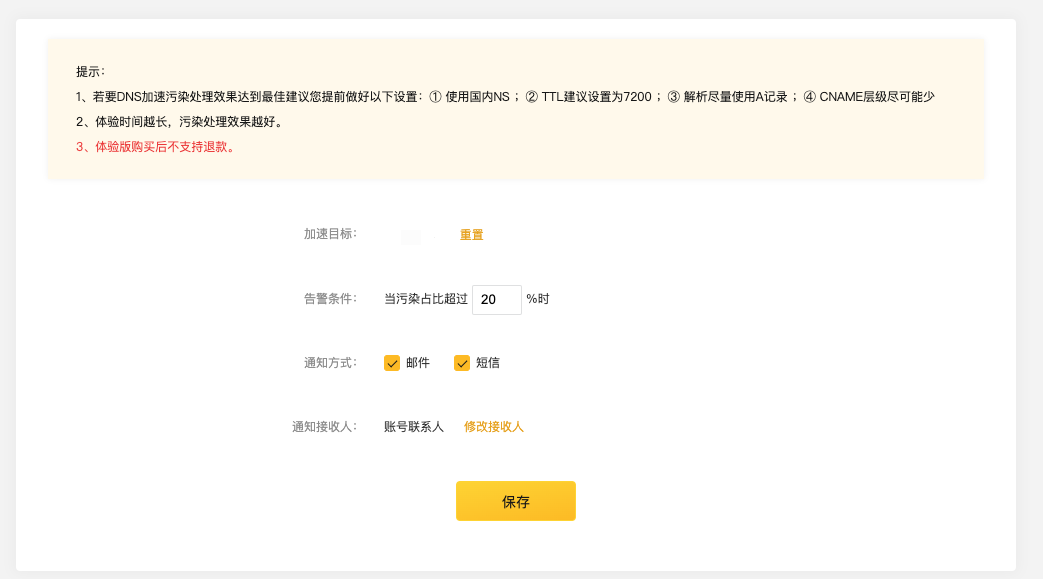Viewport: 1043px width, 579px height.
Task: Click the 加速目标 field label
Action: 330,234
